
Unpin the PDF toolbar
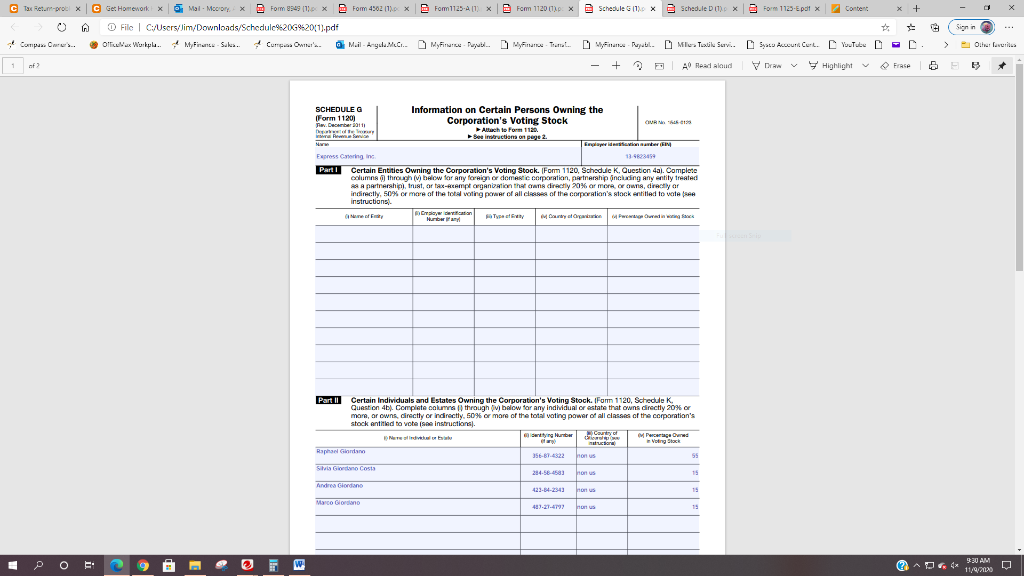tap(1000, 65)
